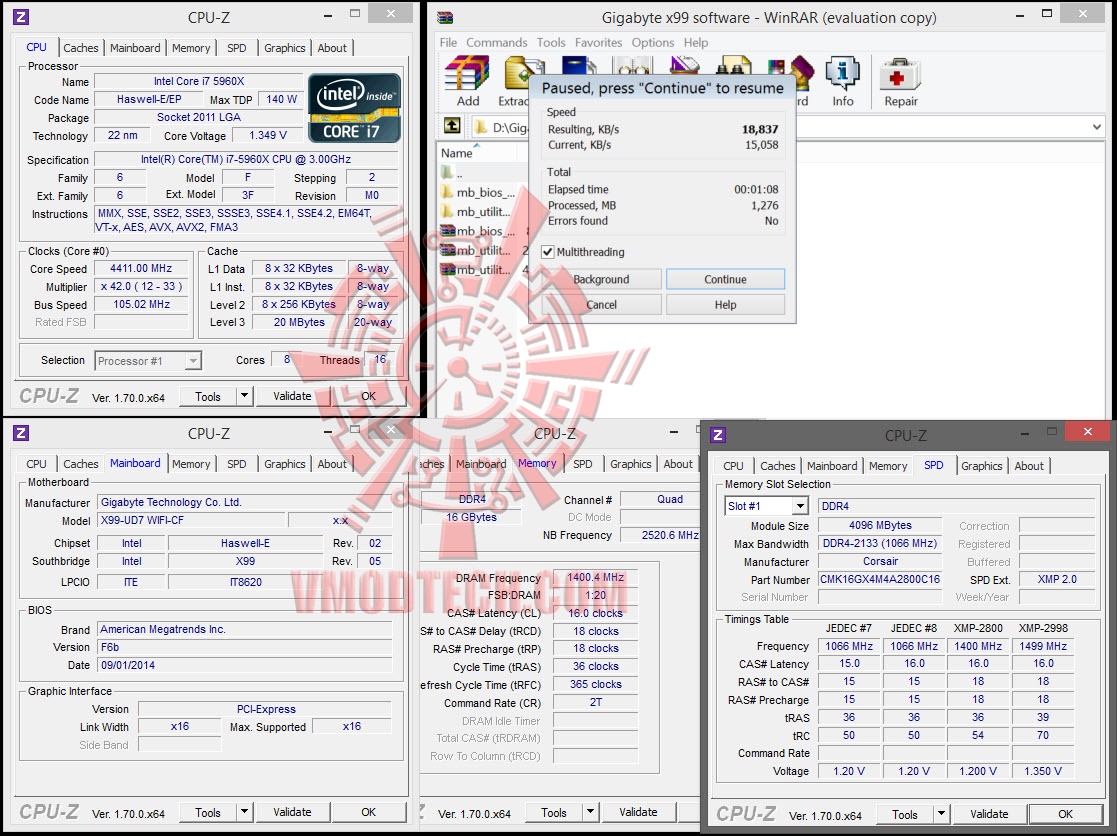Click the View icon with glasses in WinRAR
The image size is (1117, 836).
point(634,66)
